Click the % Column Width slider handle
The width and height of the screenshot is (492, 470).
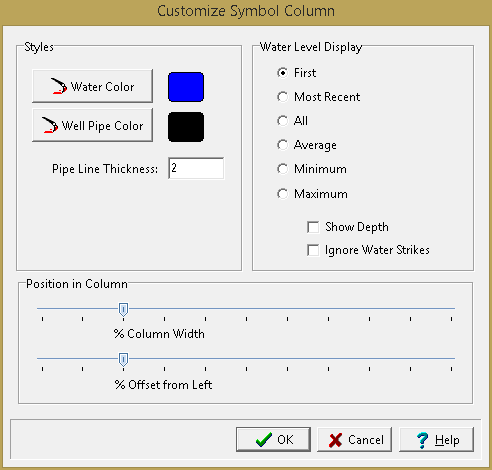point(123,310)
